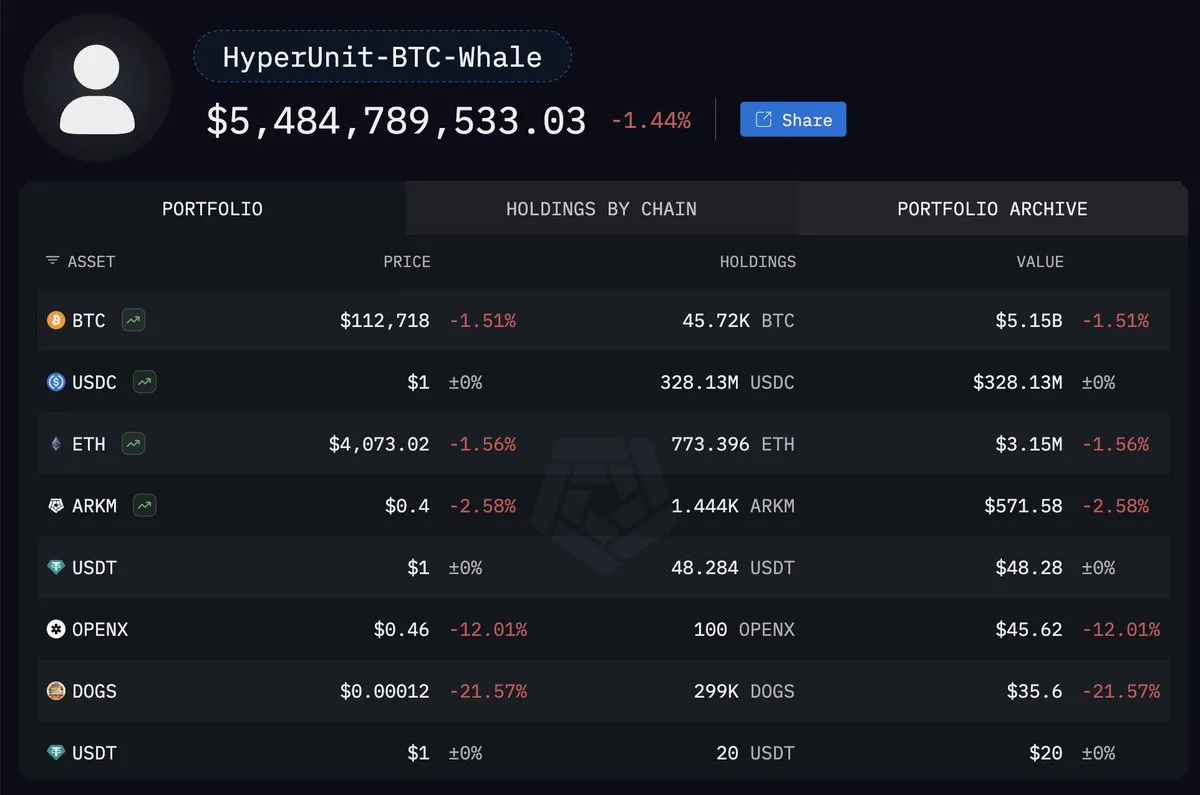Open the BTC price chart icon

(x=133, y=321)
